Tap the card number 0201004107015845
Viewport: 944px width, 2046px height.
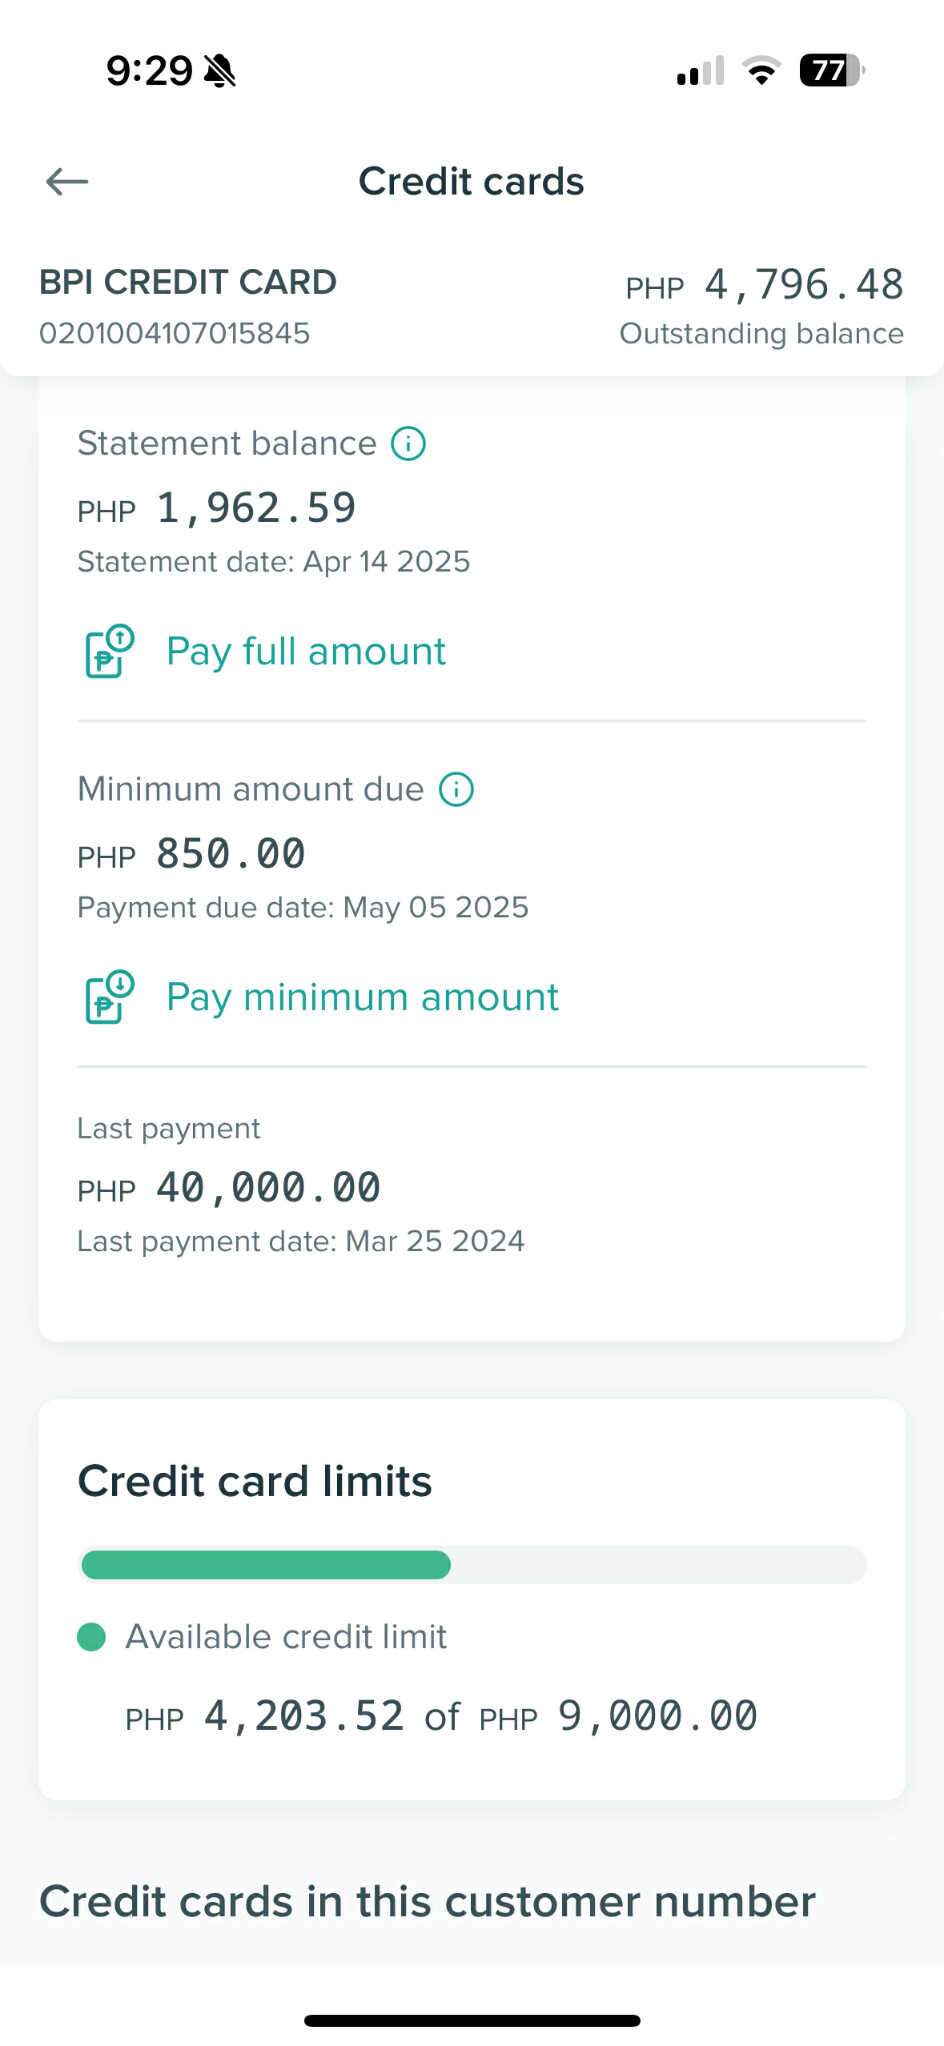pos(175,333)
